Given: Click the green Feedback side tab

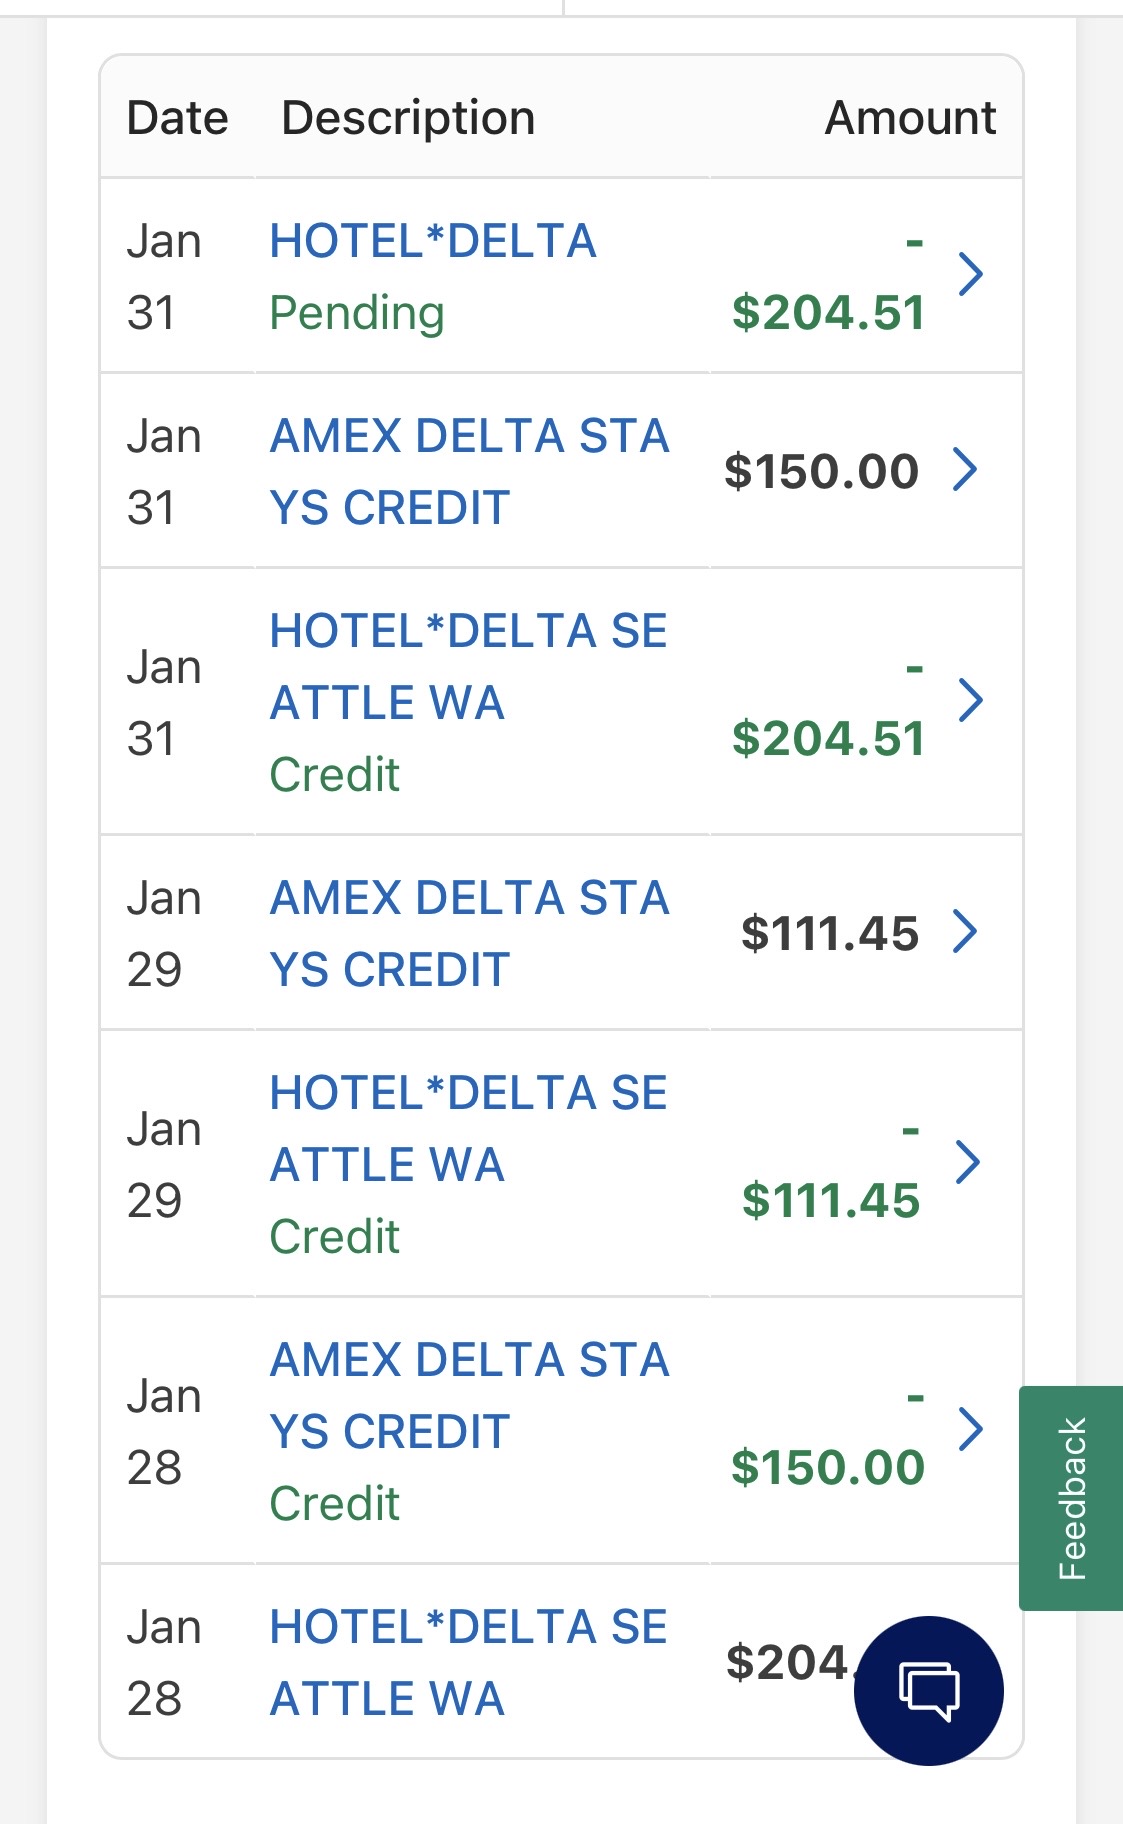Looking at the screenshot, I should (x=1071, y=1497).
